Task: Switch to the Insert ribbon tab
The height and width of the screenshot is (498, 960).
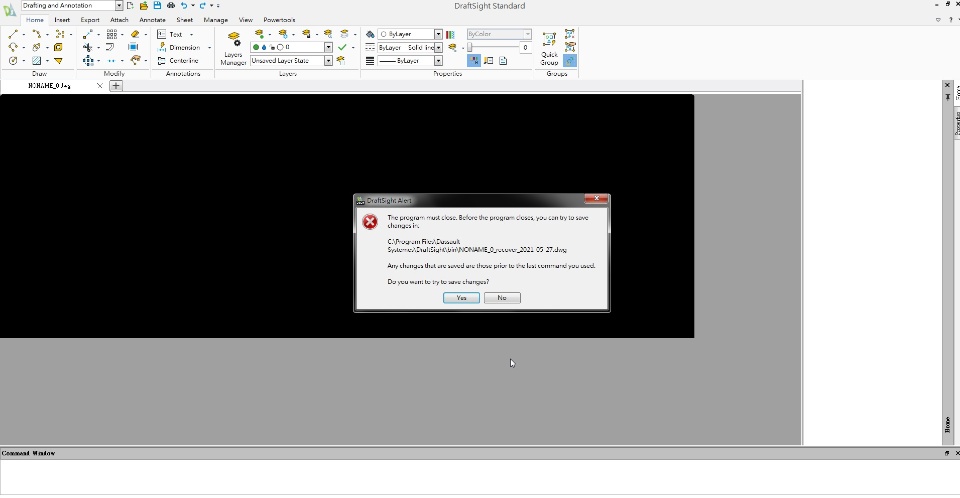Action: [62, 20]
